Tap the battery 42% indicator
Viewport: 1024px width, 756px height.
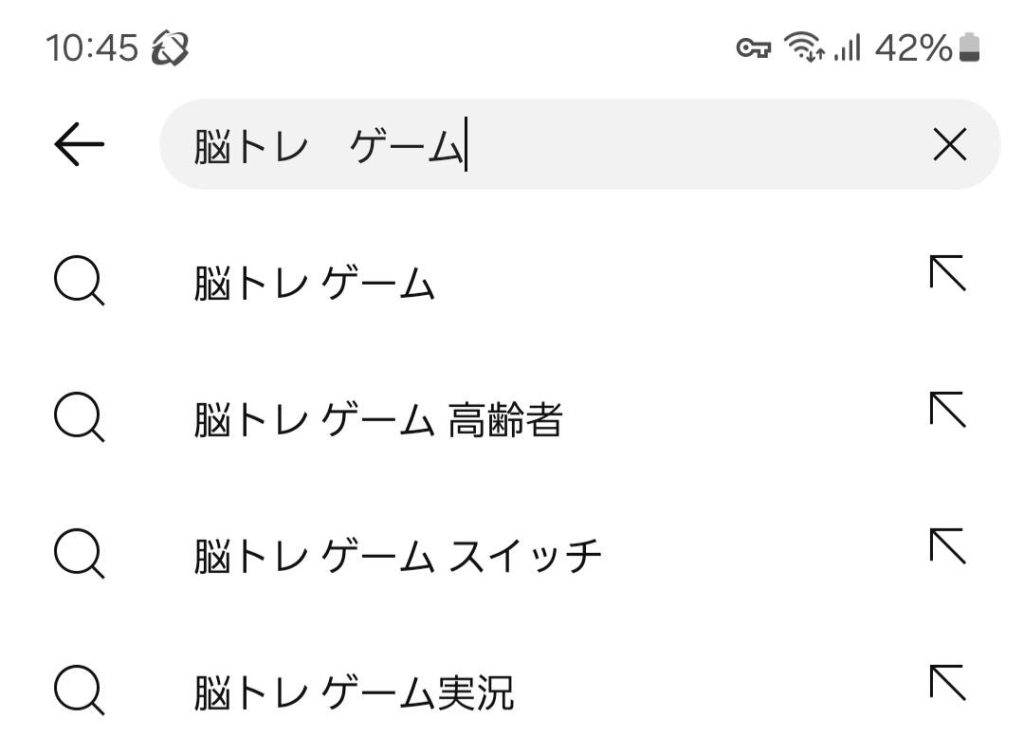point(926,48)
